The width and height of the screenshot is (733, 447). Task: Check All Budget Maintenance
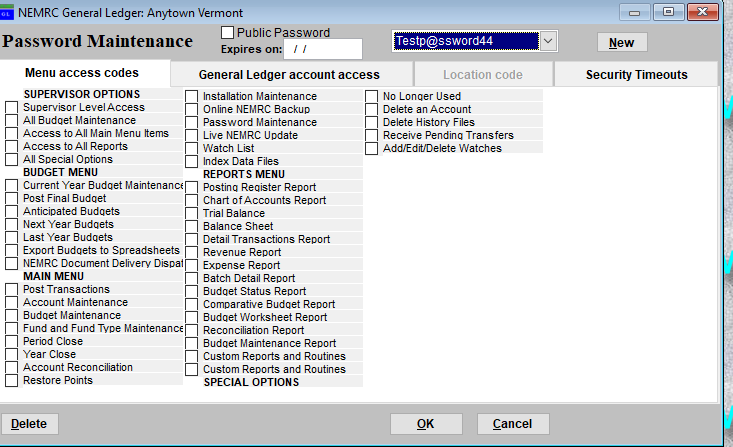pyautogui.click(x=12, y=120)
